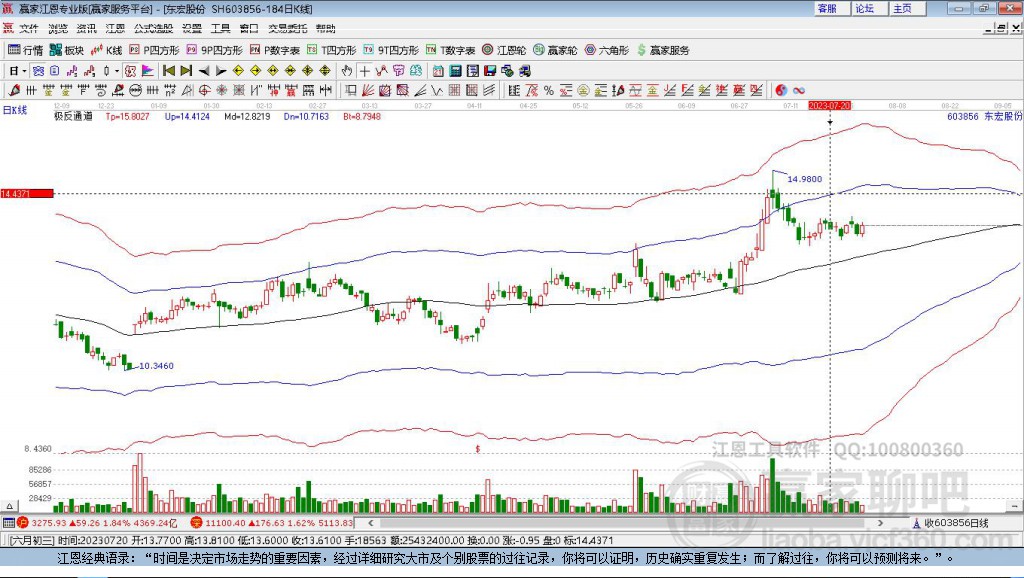Click the calendar date icon
Screen dimensions: 1024x578
point(438,71)
